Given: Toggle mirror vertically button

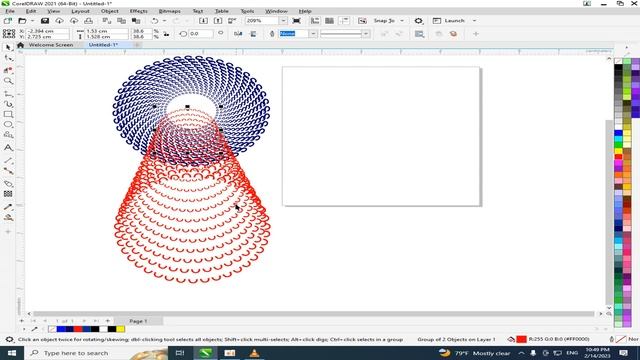Looking at the screenshot, I should 253,34.
